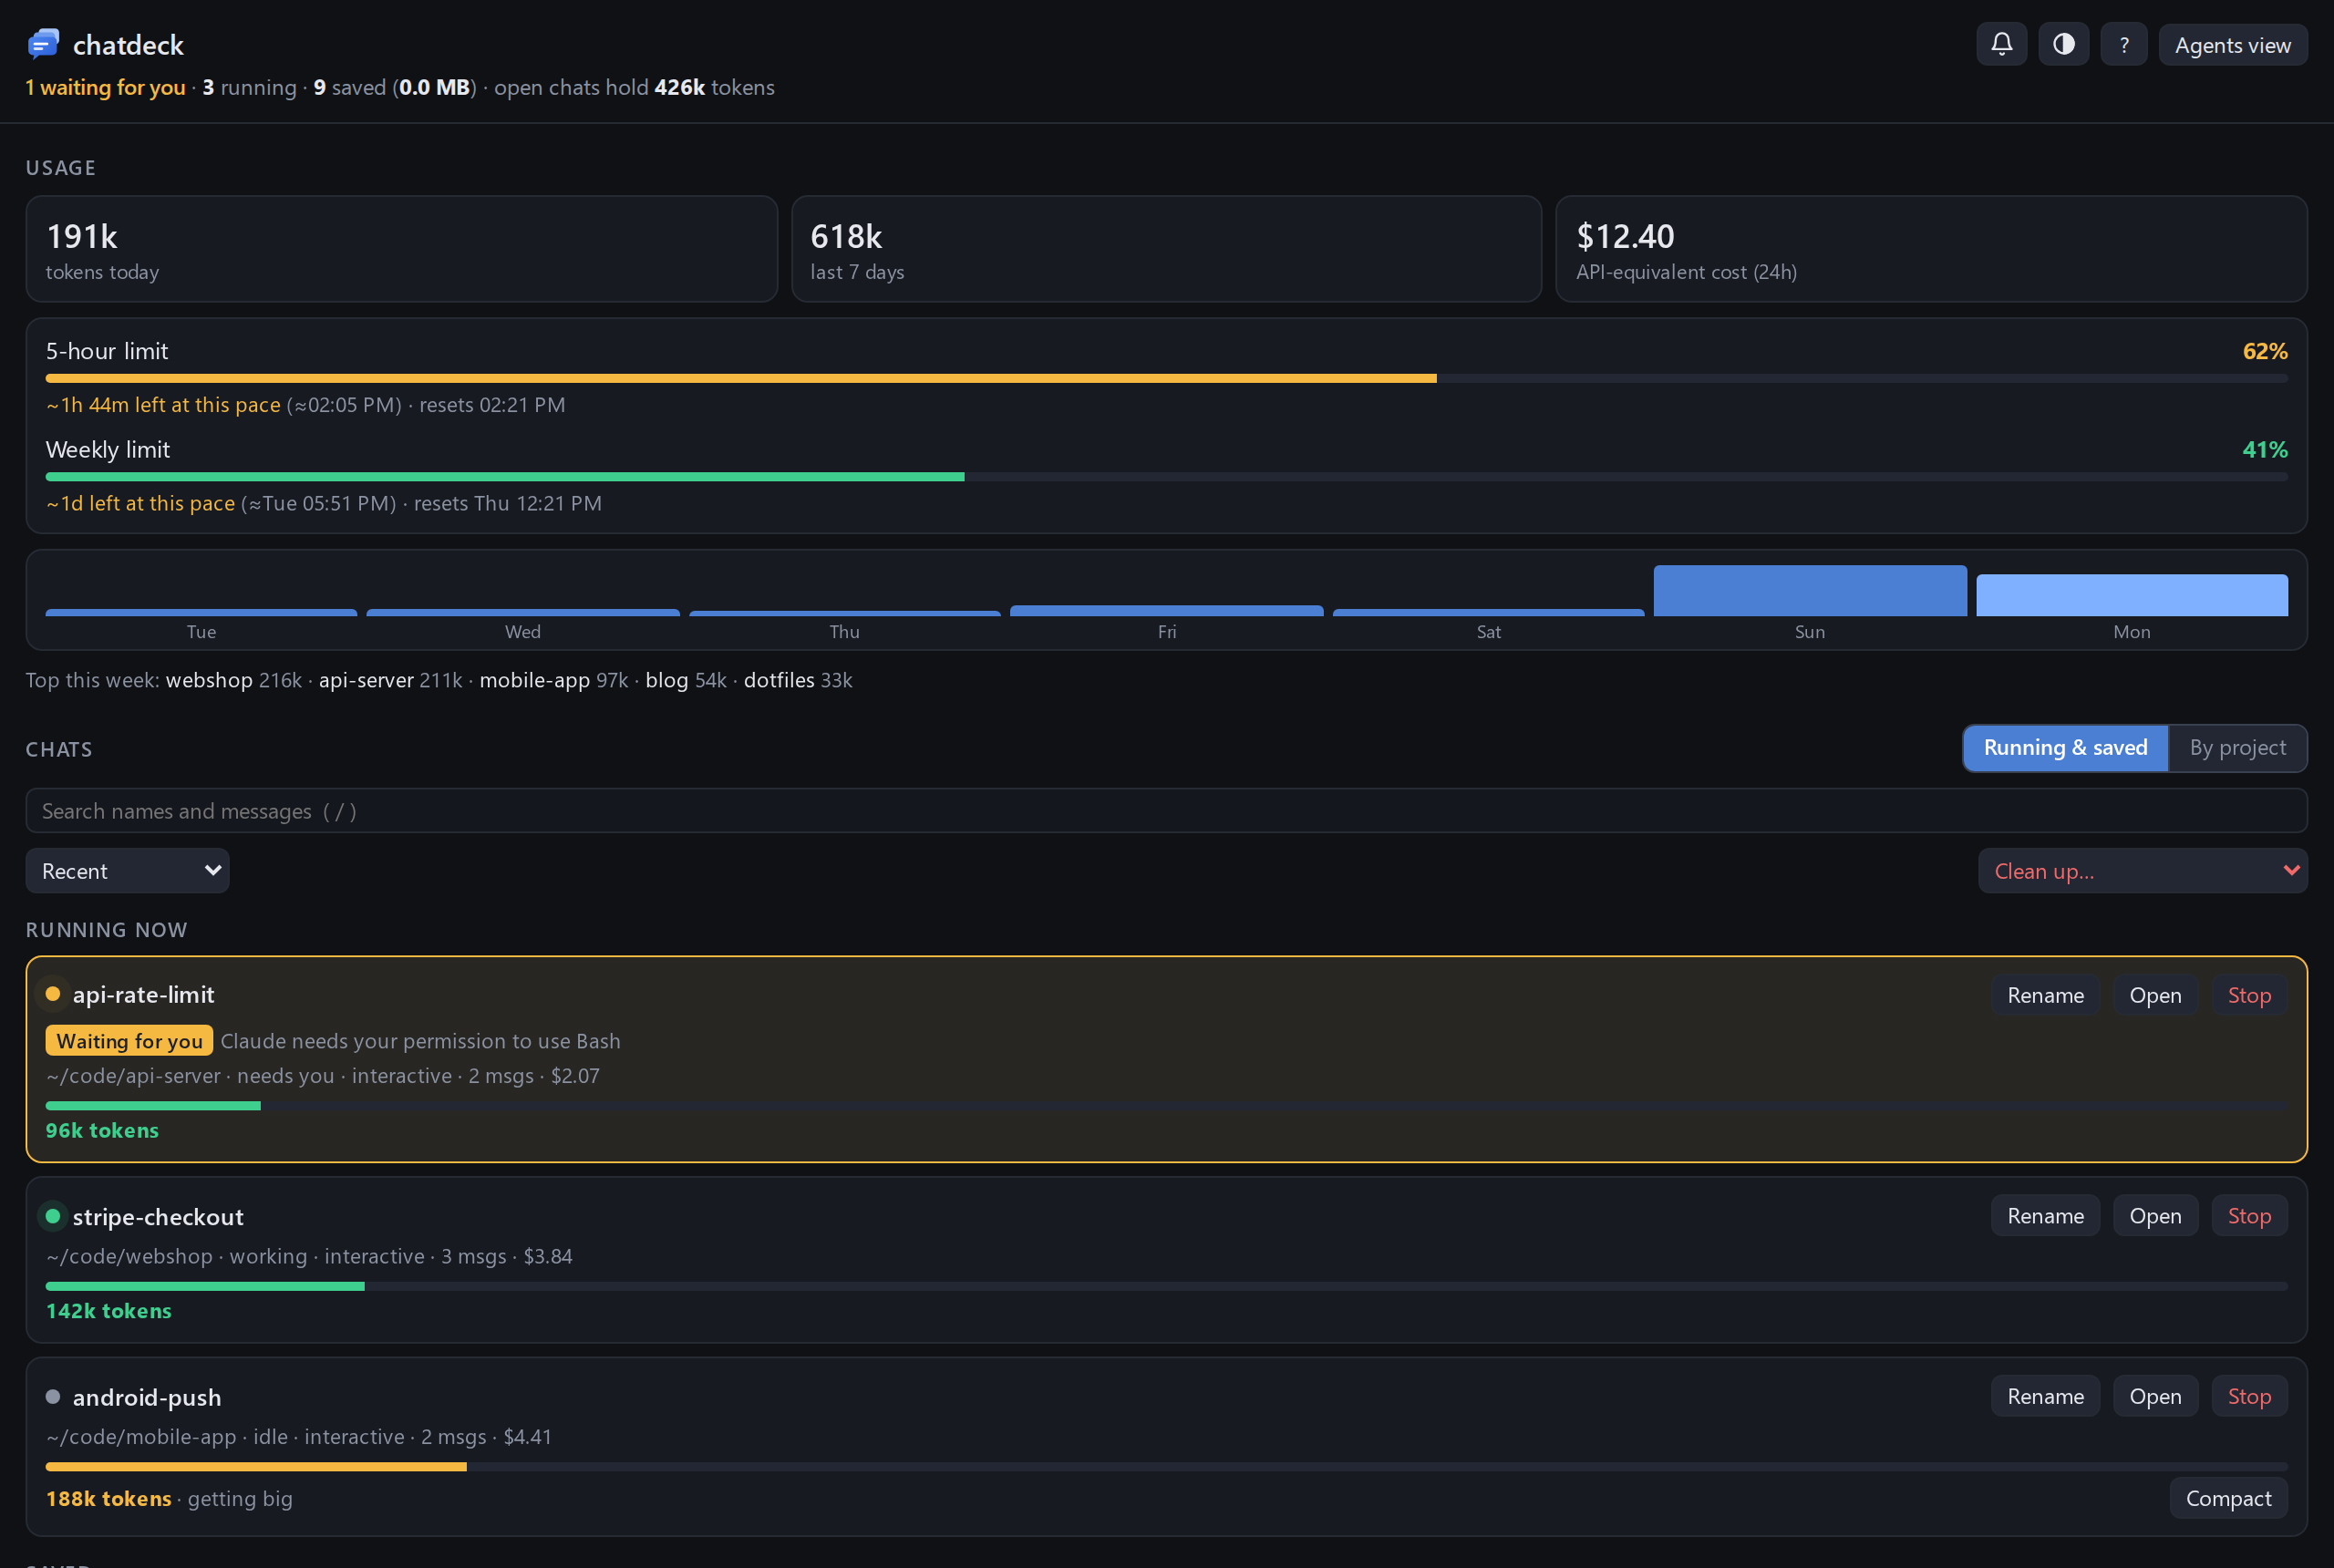Open the Recent sort dropdown
This screenshot has width=2334, height=1568.
pos(127,871)
